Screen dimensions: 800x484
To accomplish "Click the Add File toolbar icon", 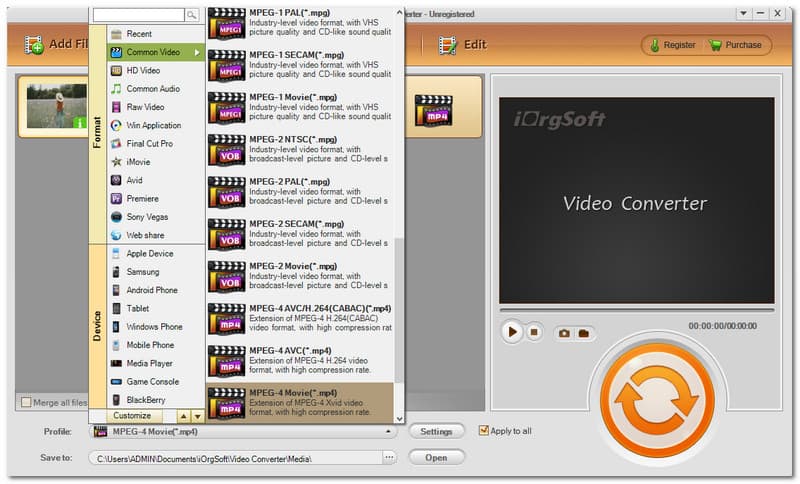I will (34, 44).
